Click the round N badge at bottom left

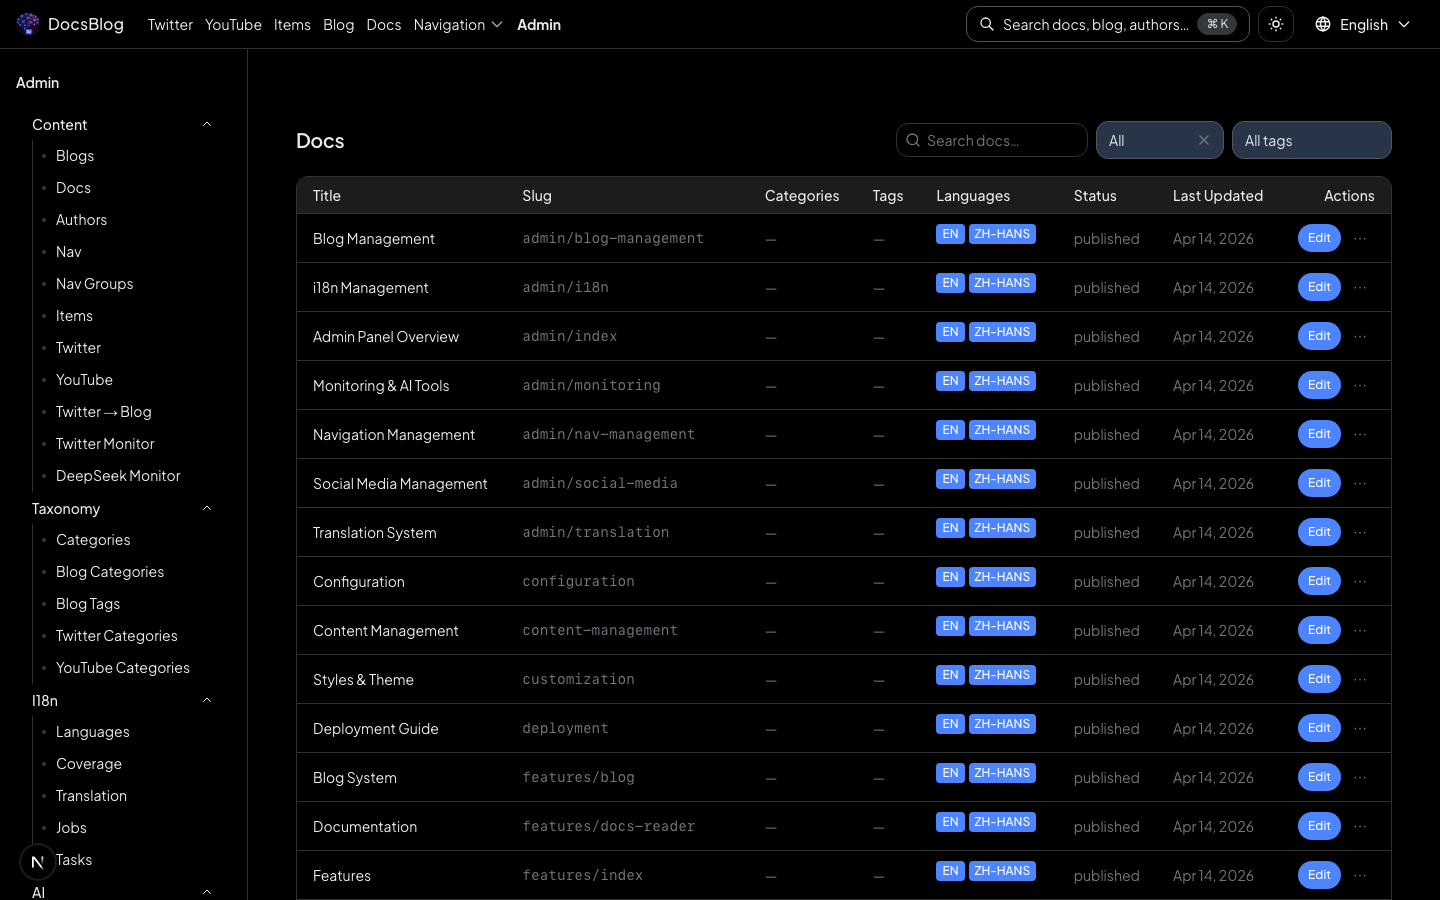click(x=37, y=861)
